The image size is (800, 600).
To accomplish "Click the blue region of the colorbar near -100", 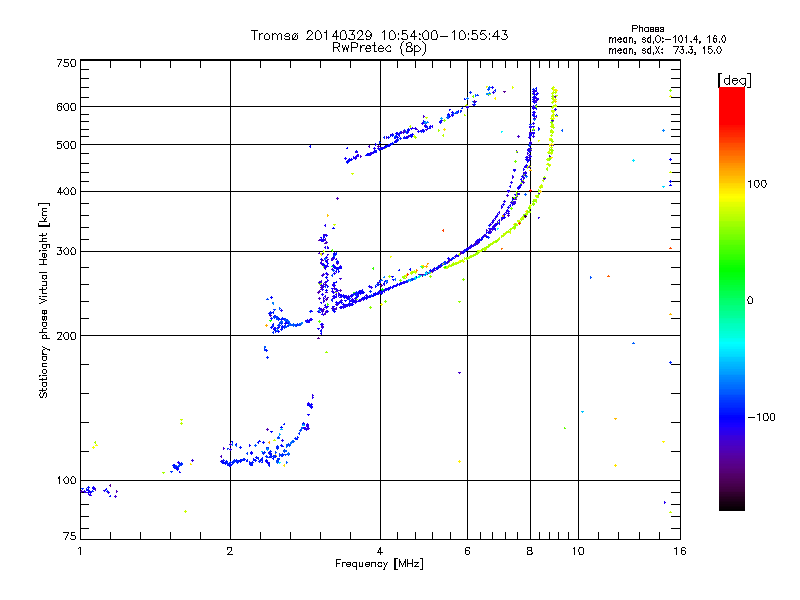I will [732, 416].
